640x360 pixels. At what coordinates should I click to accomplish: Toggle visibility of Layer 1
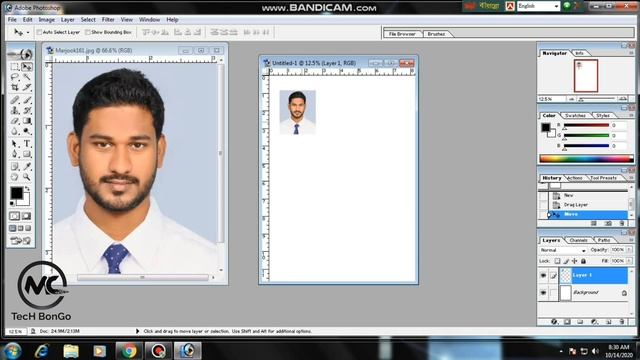[543, 276]
